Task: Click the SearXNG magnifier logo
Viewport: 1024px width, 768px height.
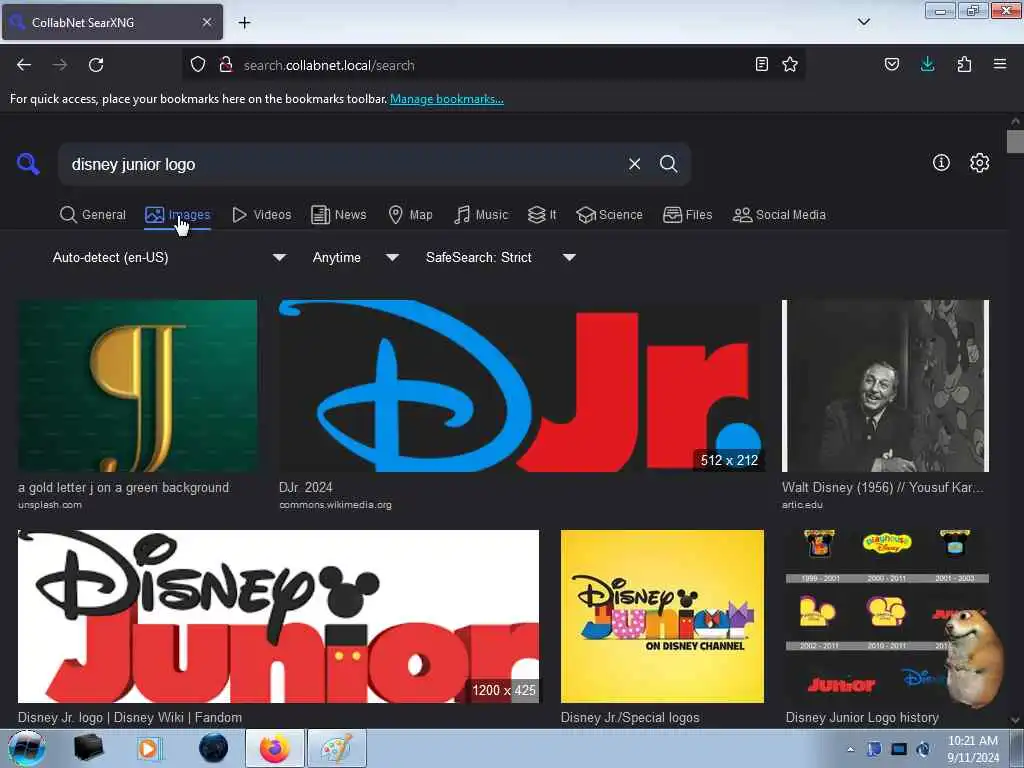Action: point(28,163)
